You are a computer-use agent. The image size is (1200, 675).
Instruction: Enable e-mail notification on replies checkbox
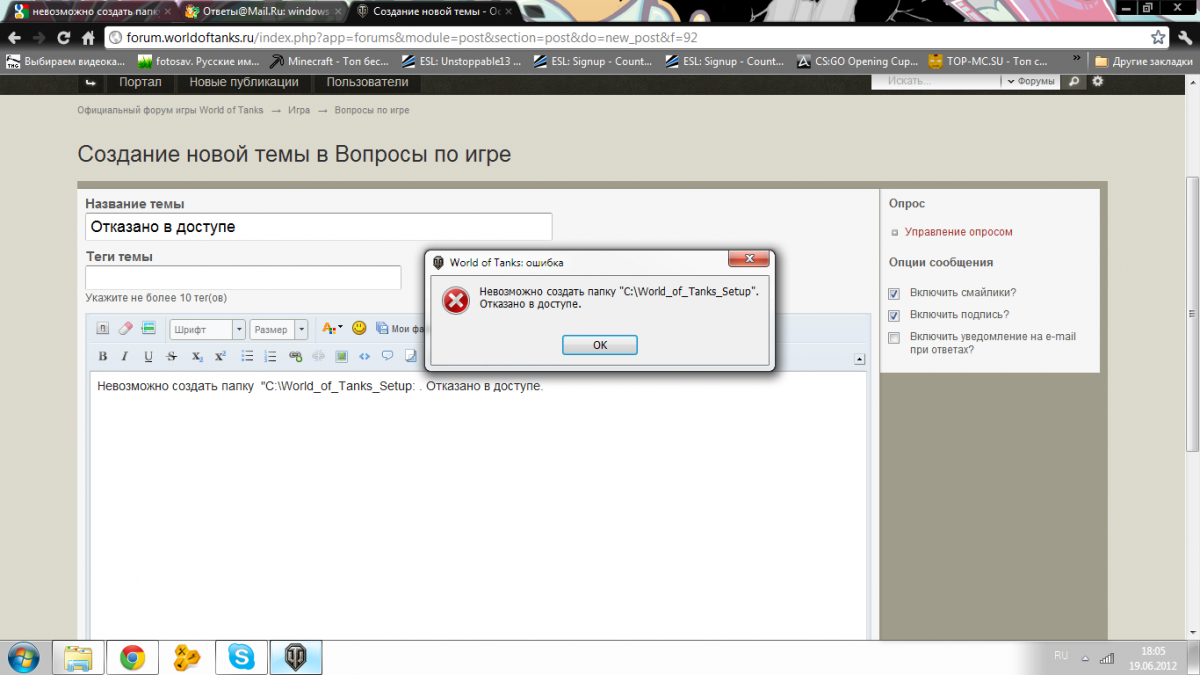(894, 338)
